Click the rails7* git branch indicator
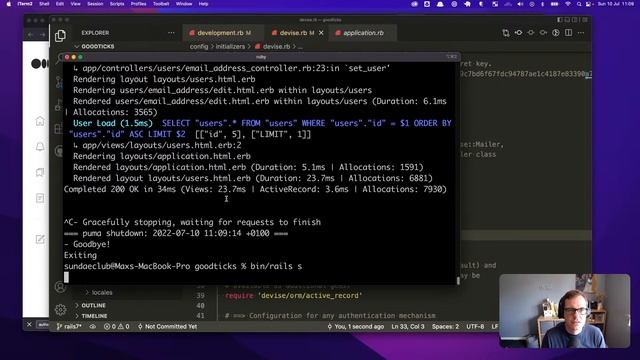The width and height of the screenshot is (640, 360). pos(69,327)
